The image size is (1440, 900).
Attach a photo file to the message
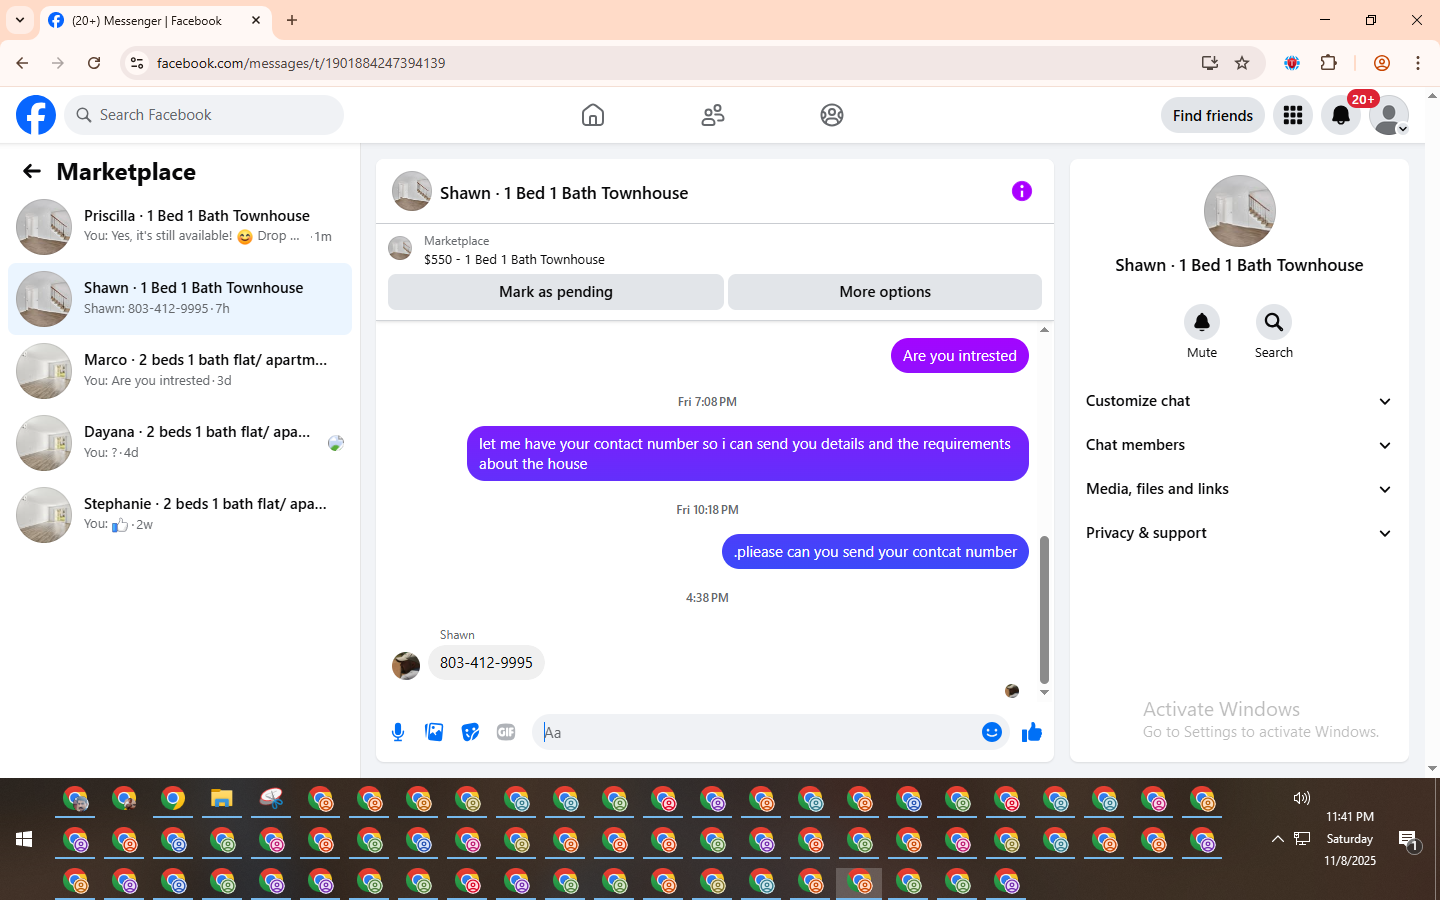pyautogui.click(x=434, y=732)
